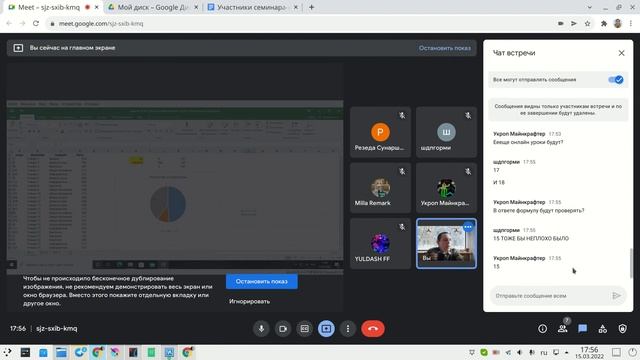Click the volume icon in system tray

click(520, 352)
